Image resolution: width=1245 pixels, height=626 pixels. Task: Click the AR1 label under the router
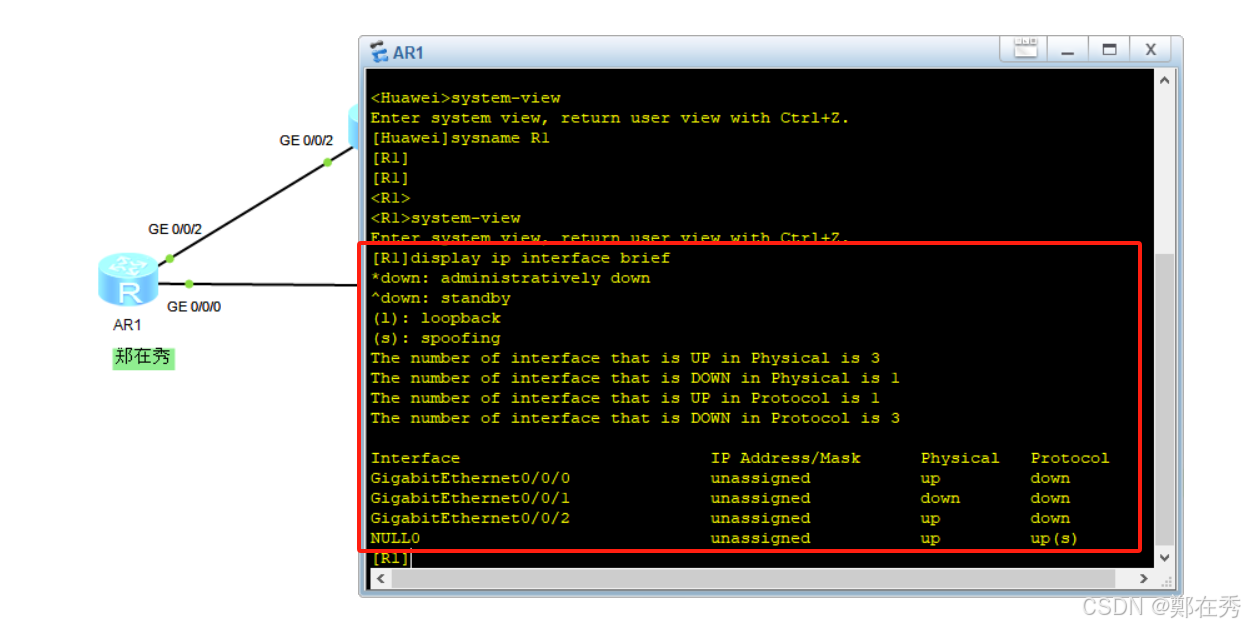(127, 324)
